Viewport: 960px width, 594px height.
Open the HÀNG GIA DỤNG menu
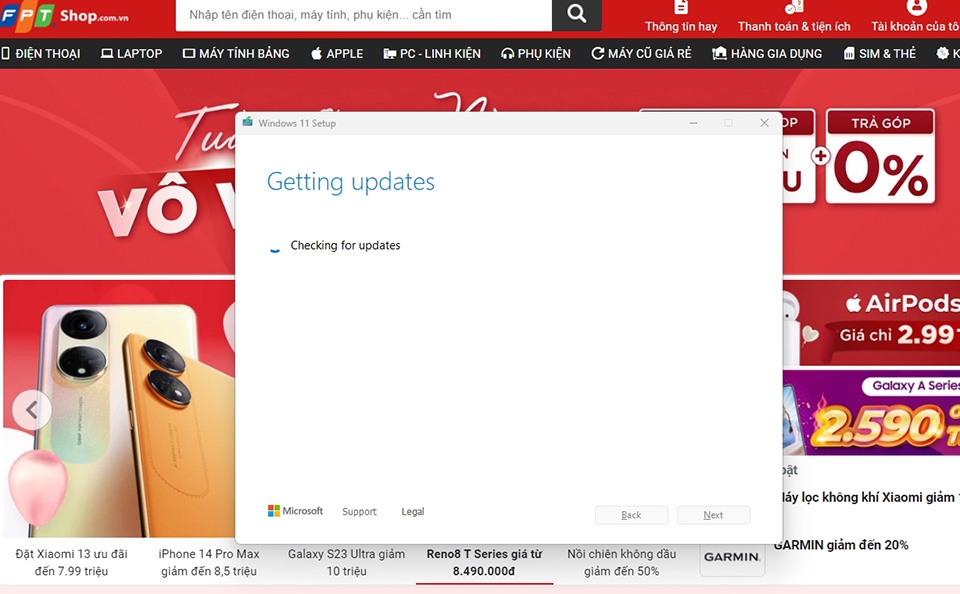(x=767, y=54)
